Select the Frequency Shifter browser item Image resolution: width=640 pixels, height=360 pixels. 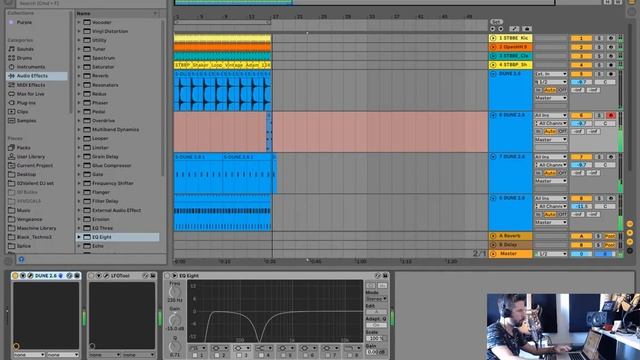[x=113, y=184]
